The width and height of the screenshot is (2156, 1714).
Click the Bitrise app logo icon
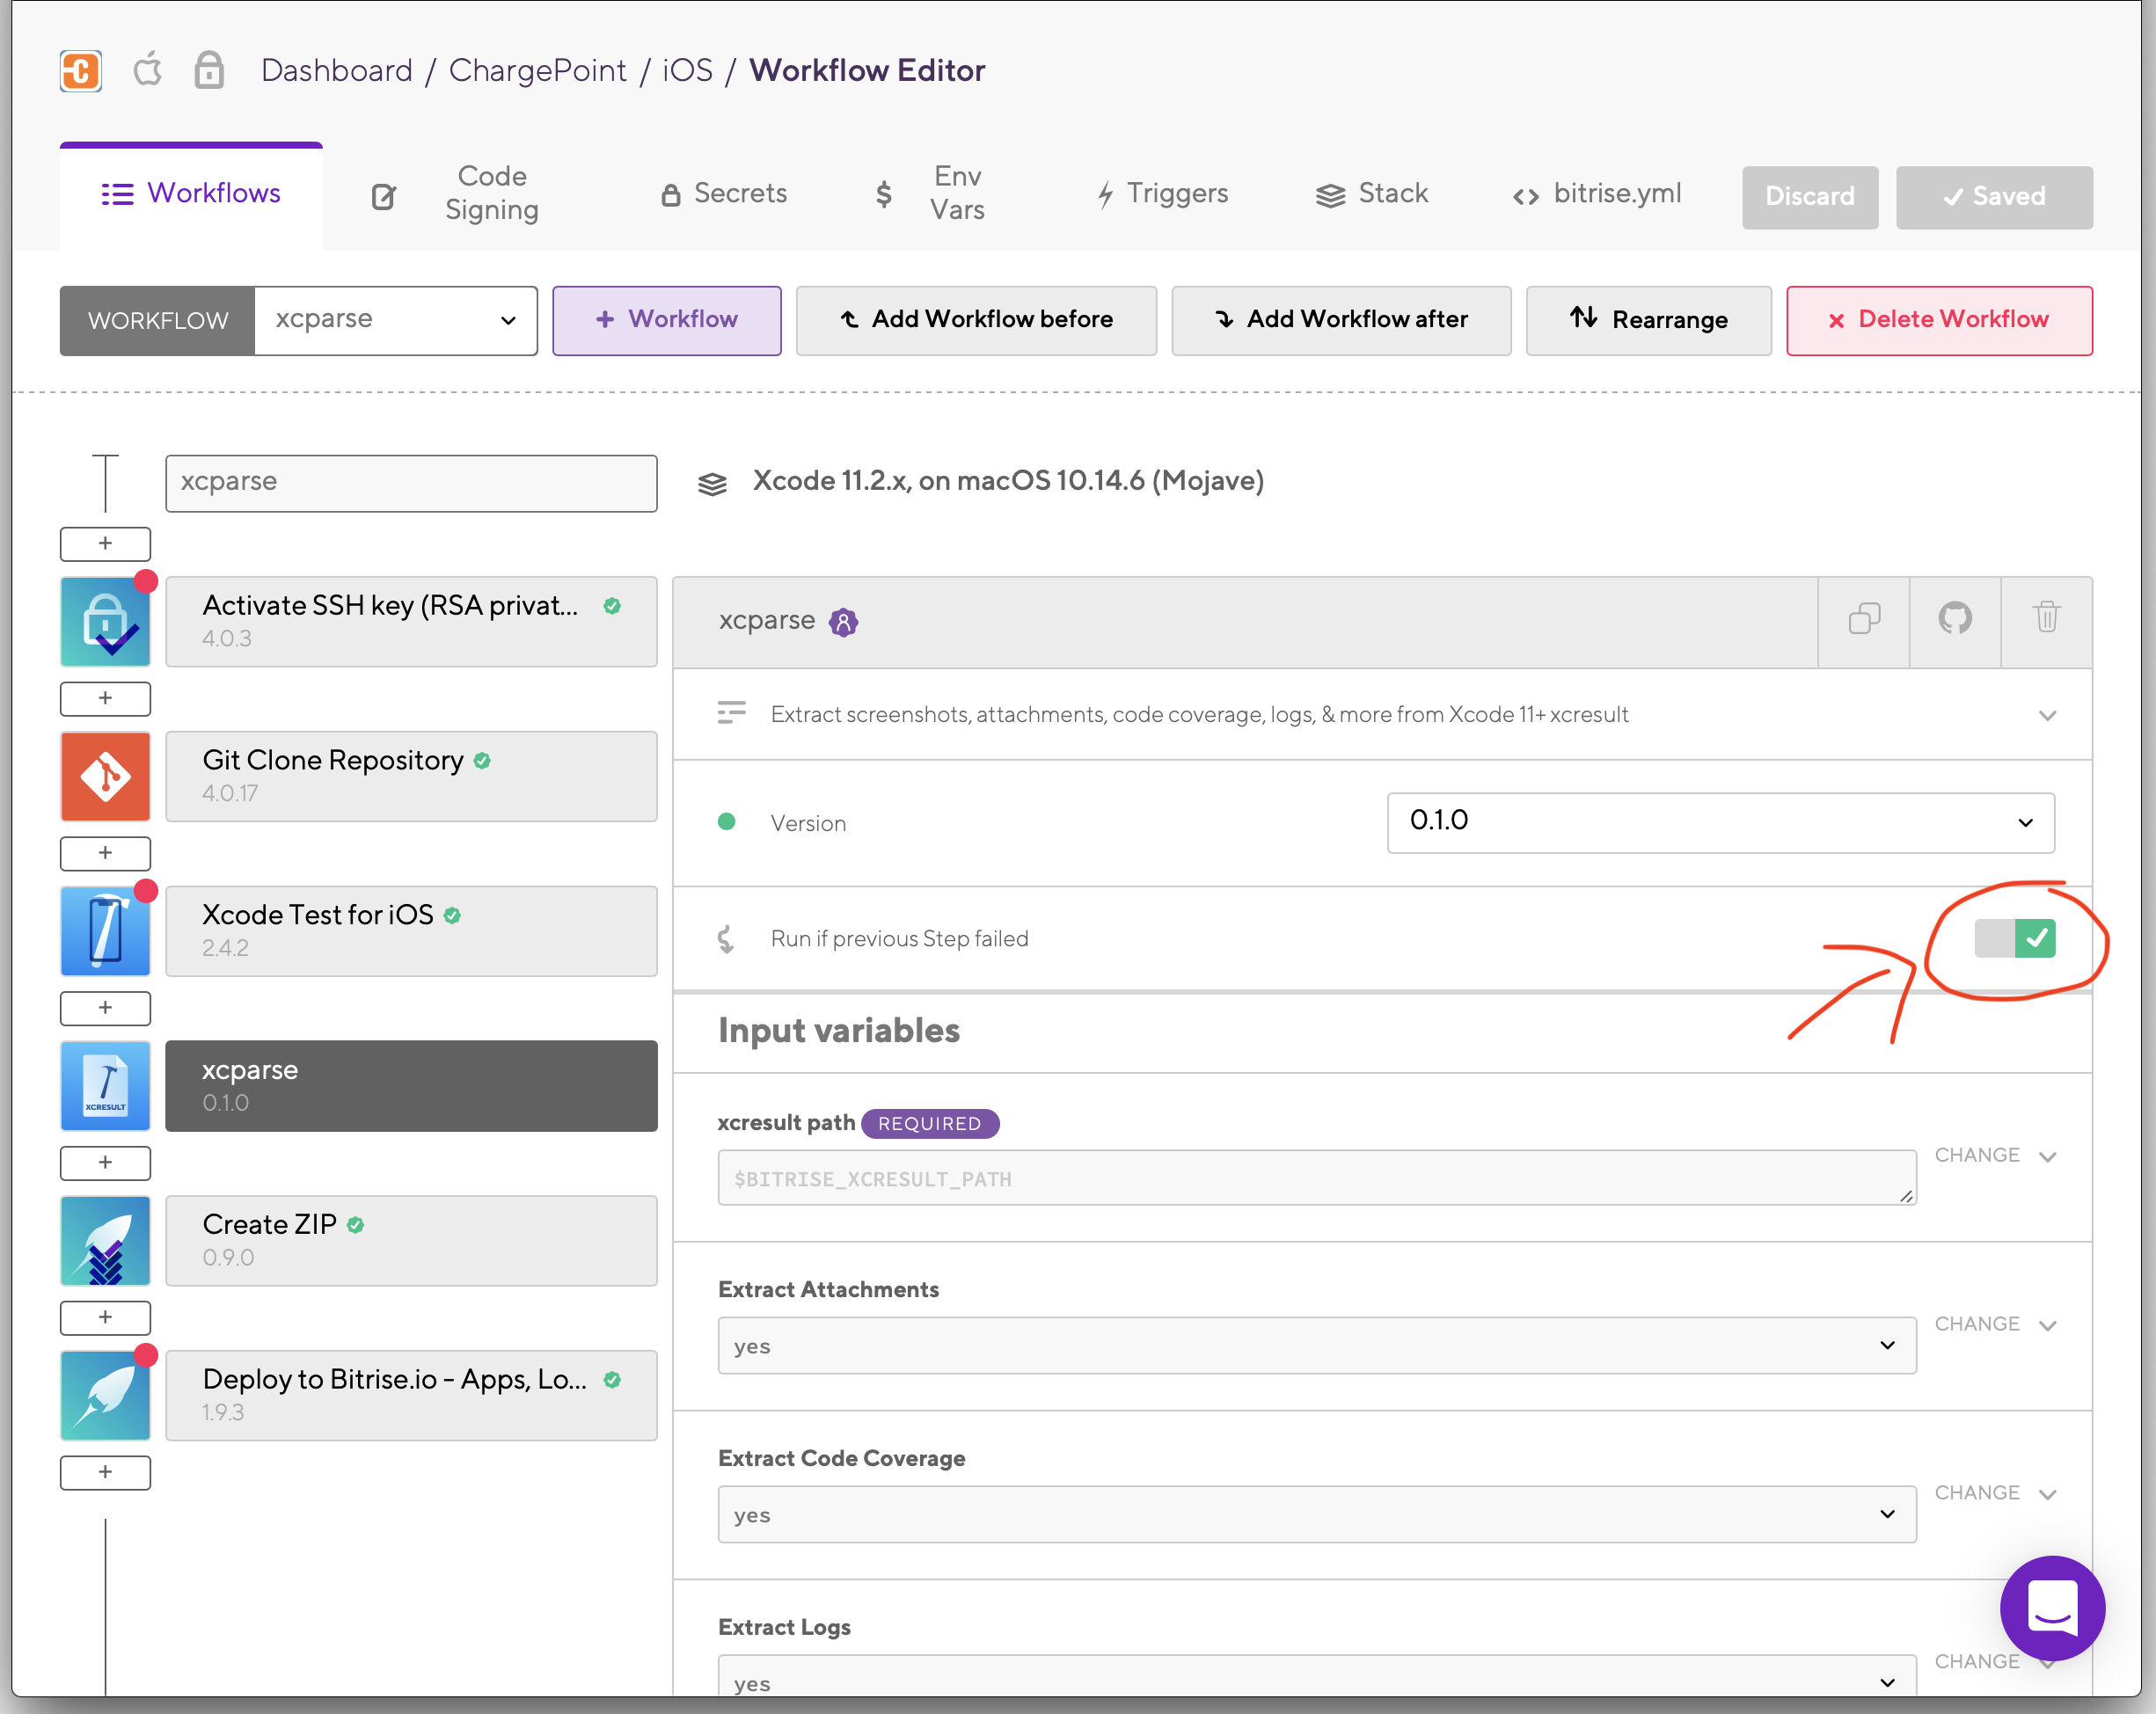tap(81, 71)
